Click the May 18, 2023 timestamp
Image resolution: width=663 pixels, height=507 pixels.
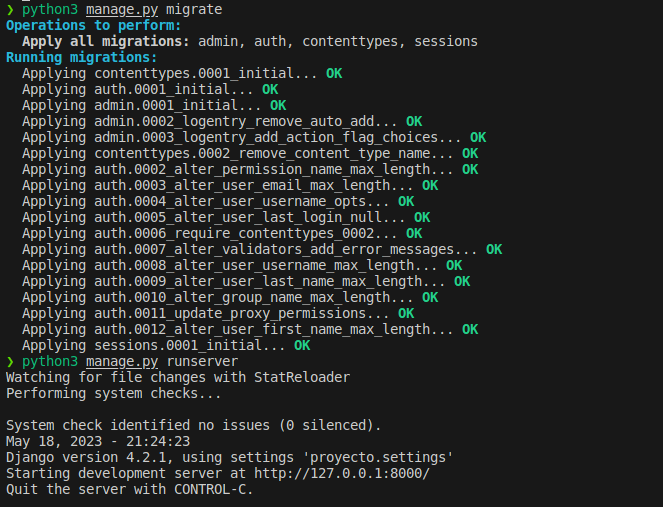click(98, 441)
